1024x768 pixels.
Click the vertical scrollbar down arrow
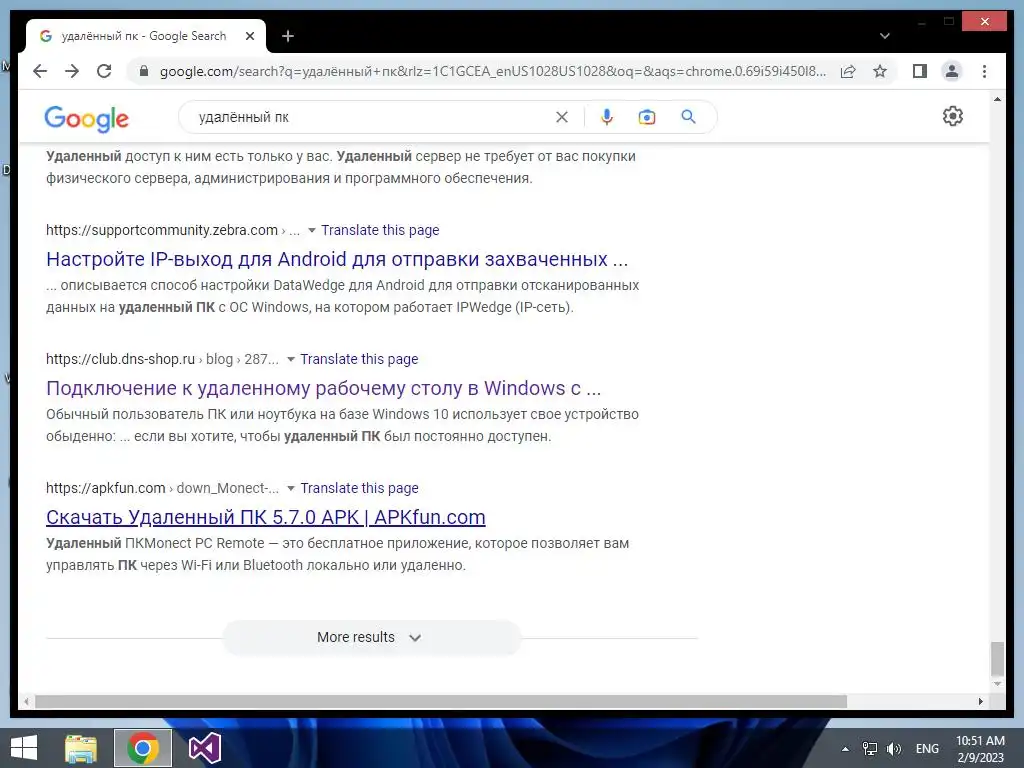(997, 684)
